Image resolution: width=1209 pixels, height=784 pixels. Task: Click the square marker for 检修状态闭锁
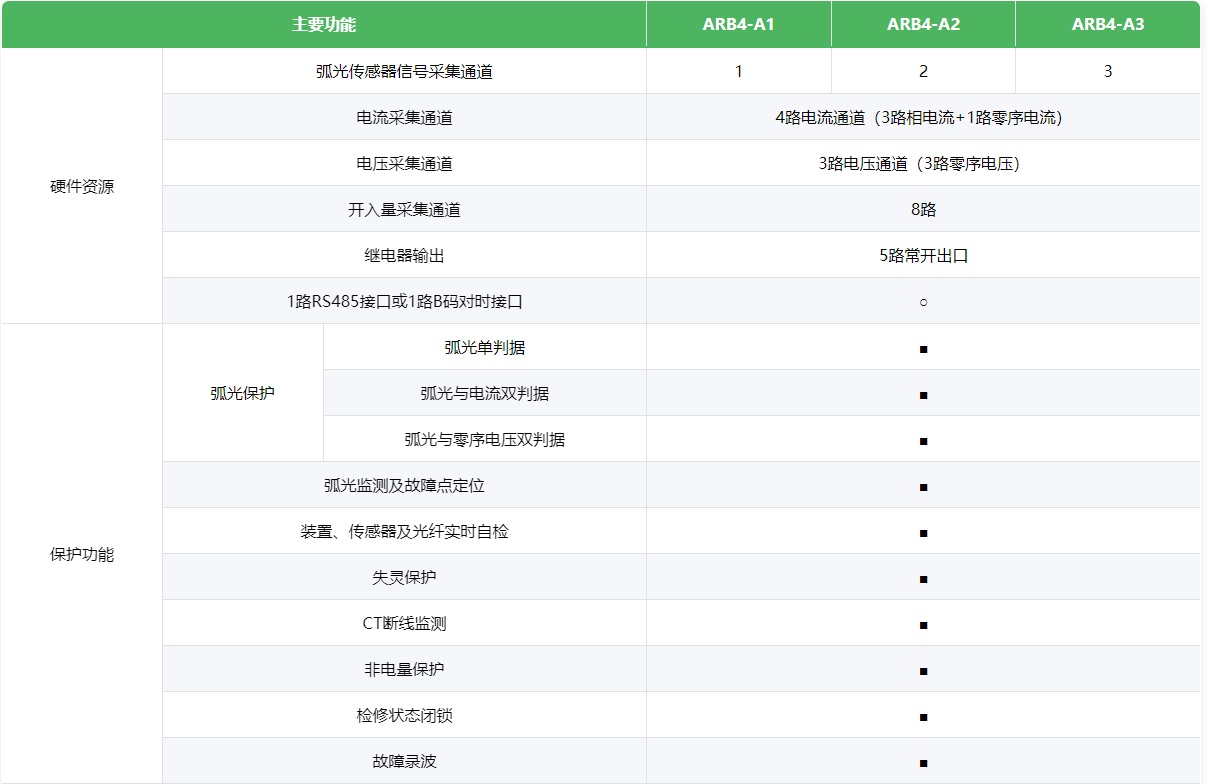923,717
